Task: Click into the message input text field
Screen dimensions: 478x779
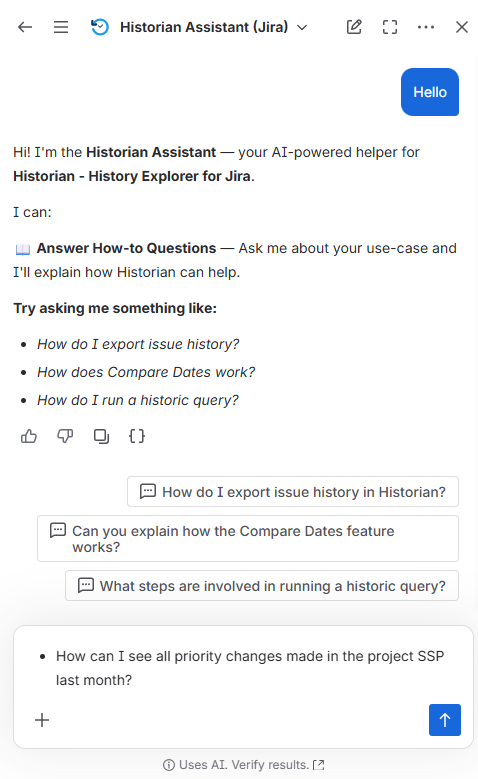Action: [243, 668]
